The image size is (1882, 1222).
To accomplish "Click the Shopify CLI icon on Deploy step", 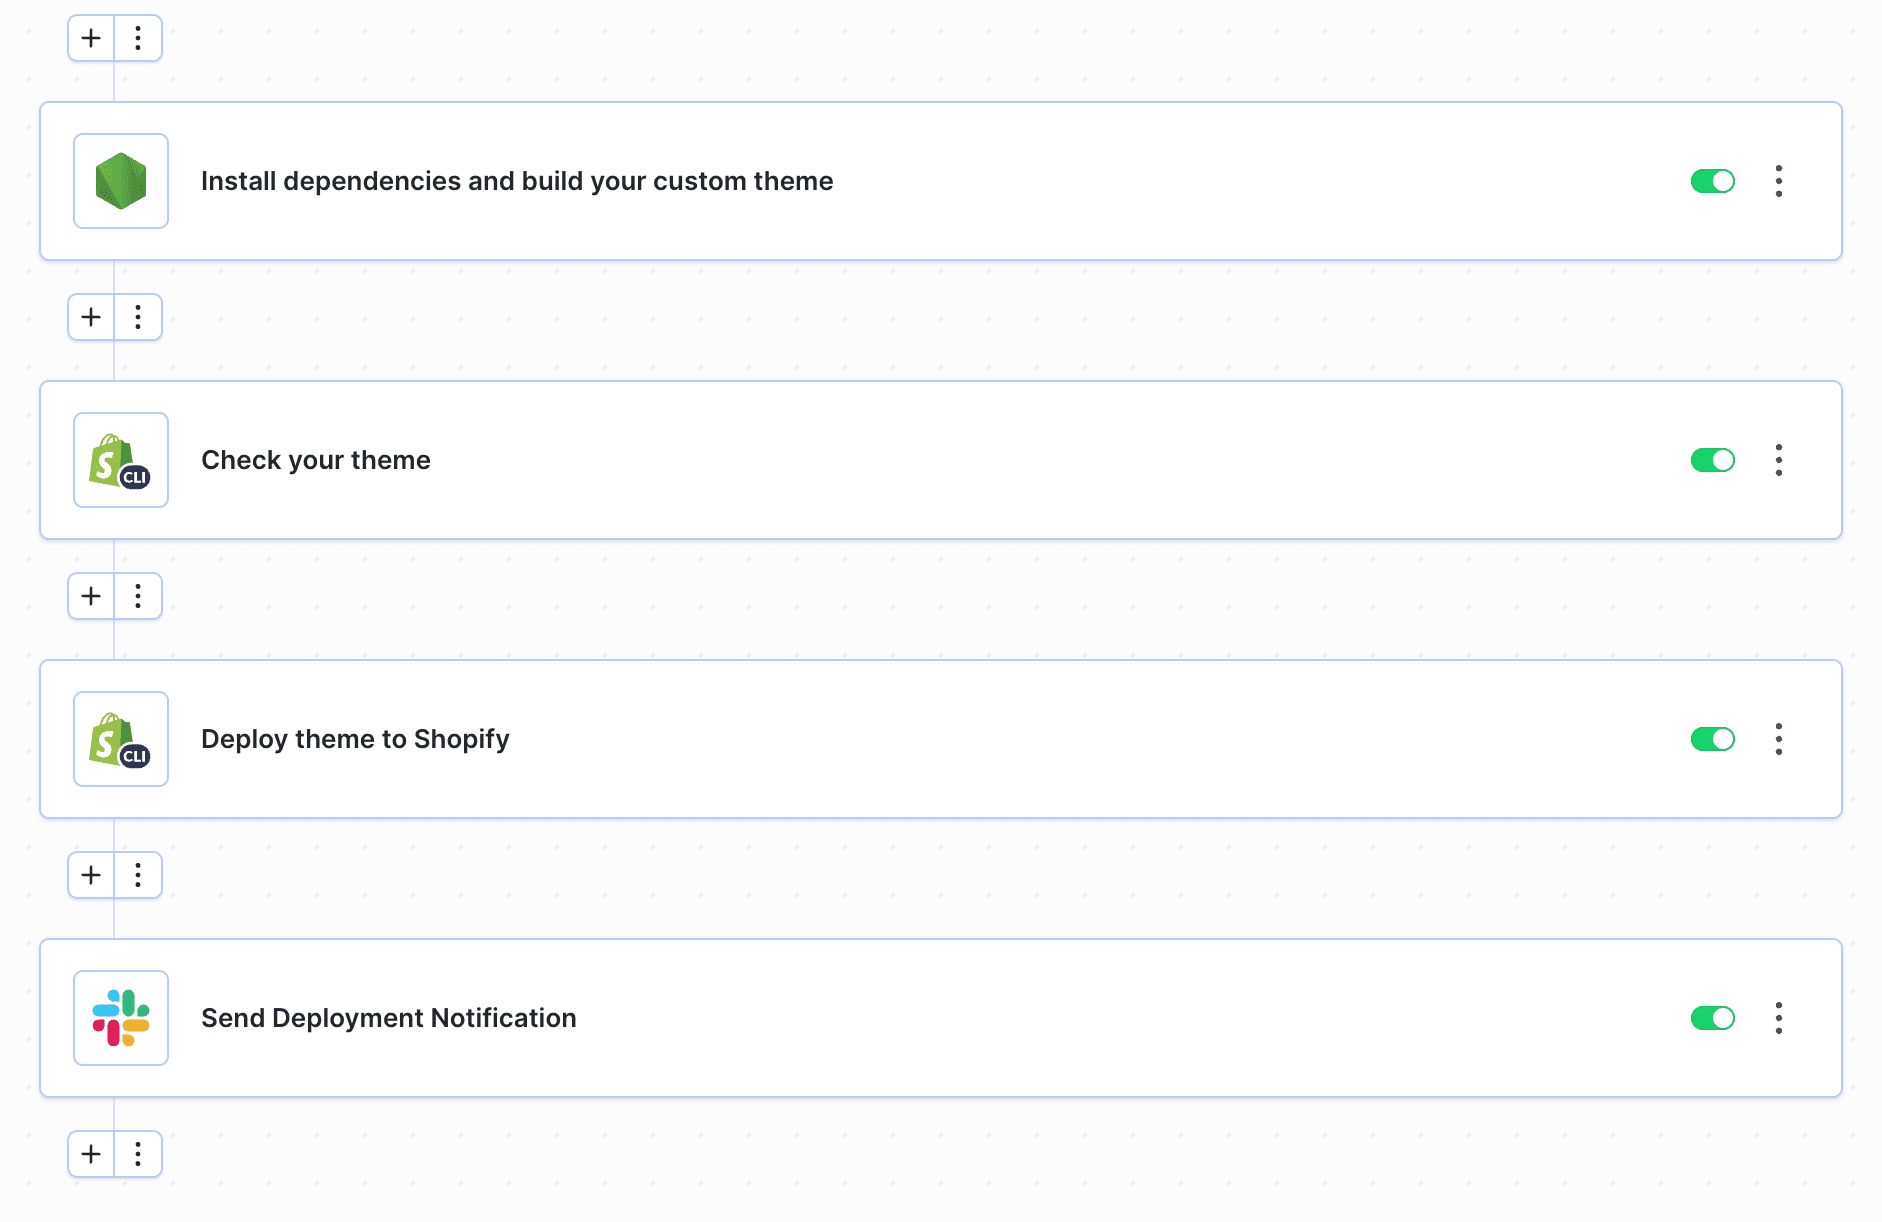I will click(x=120, y=739).
